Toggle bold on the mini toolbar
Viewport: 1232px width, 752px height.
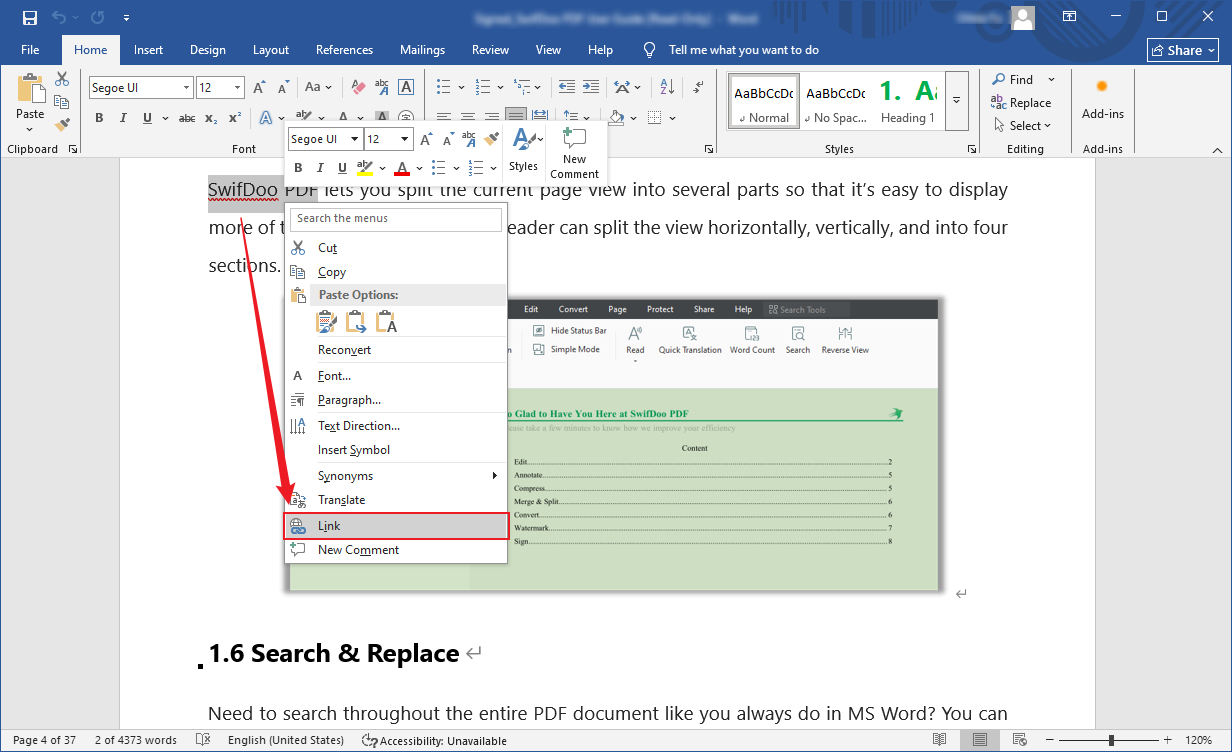click(x=298, y=167)
